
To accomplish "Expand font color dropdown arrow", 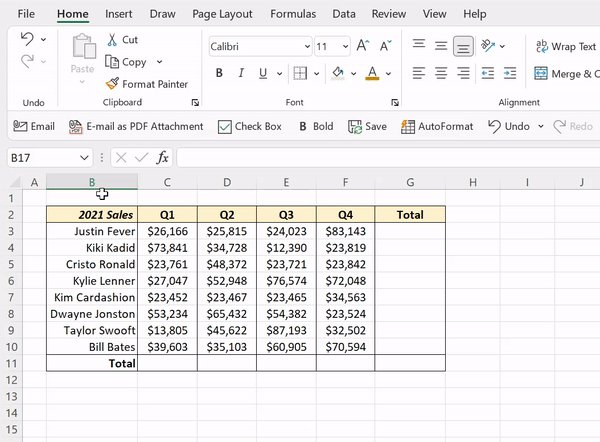I will 388,73.
